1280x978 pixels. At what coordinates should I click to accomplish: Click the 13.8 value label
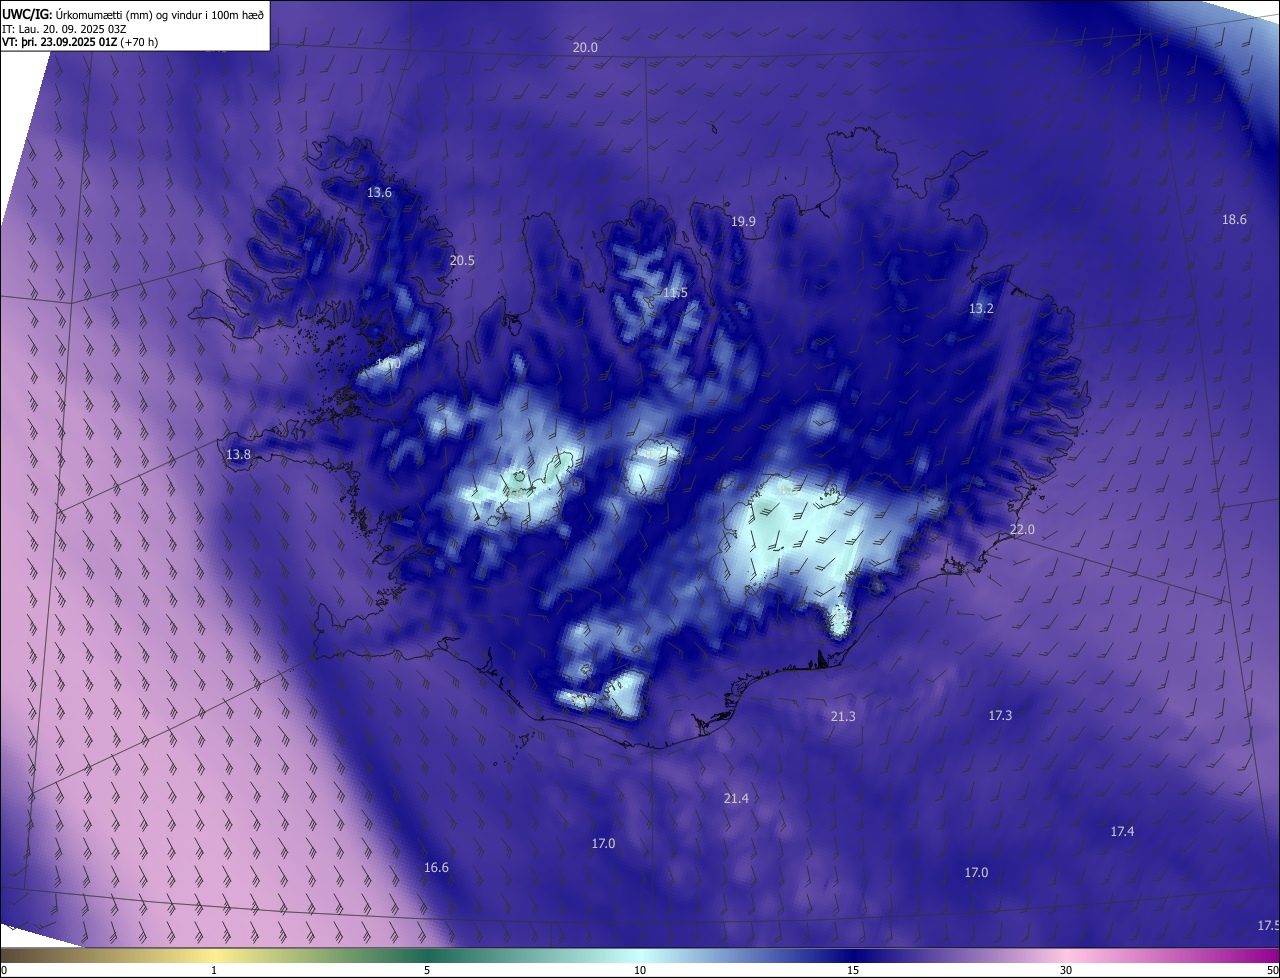[x=238, y=455]
